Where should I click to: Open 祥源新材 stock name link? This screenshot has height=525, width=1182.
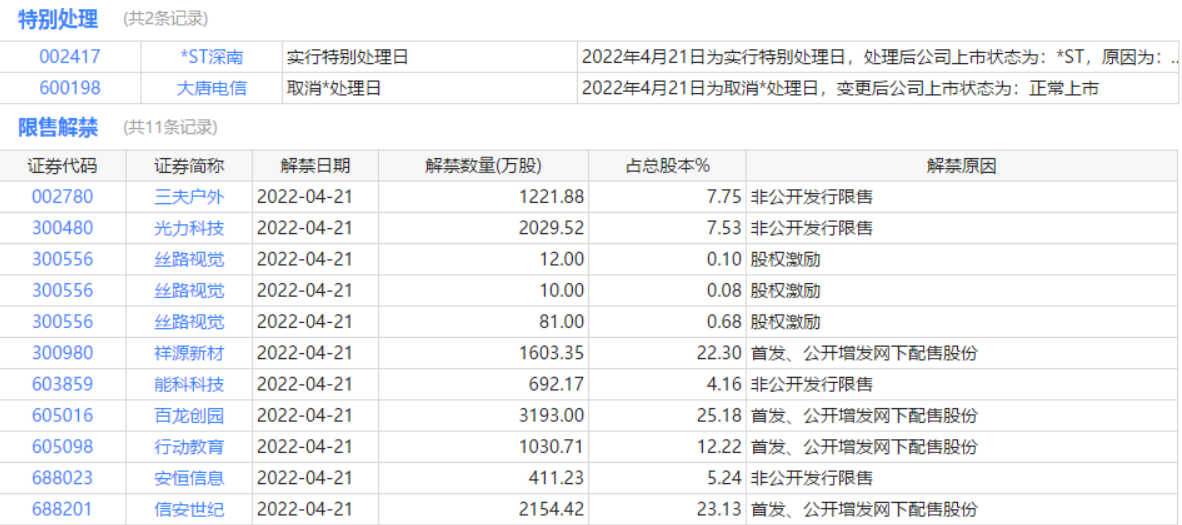pyautogui.click(x=189, y=353)
